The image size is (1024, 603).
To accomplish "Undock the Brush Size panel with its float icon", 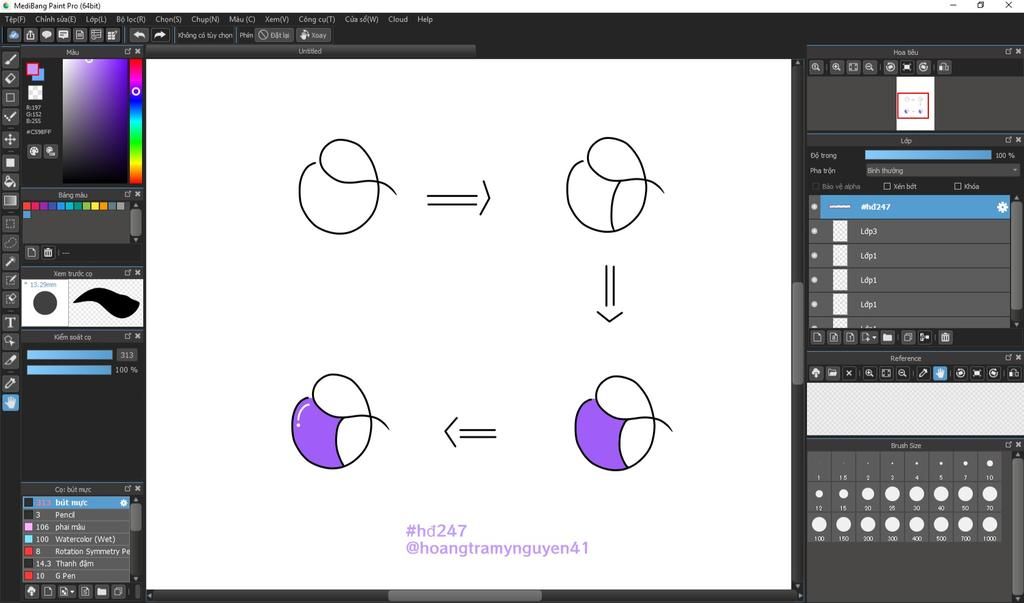I will tap(1008, 445).
